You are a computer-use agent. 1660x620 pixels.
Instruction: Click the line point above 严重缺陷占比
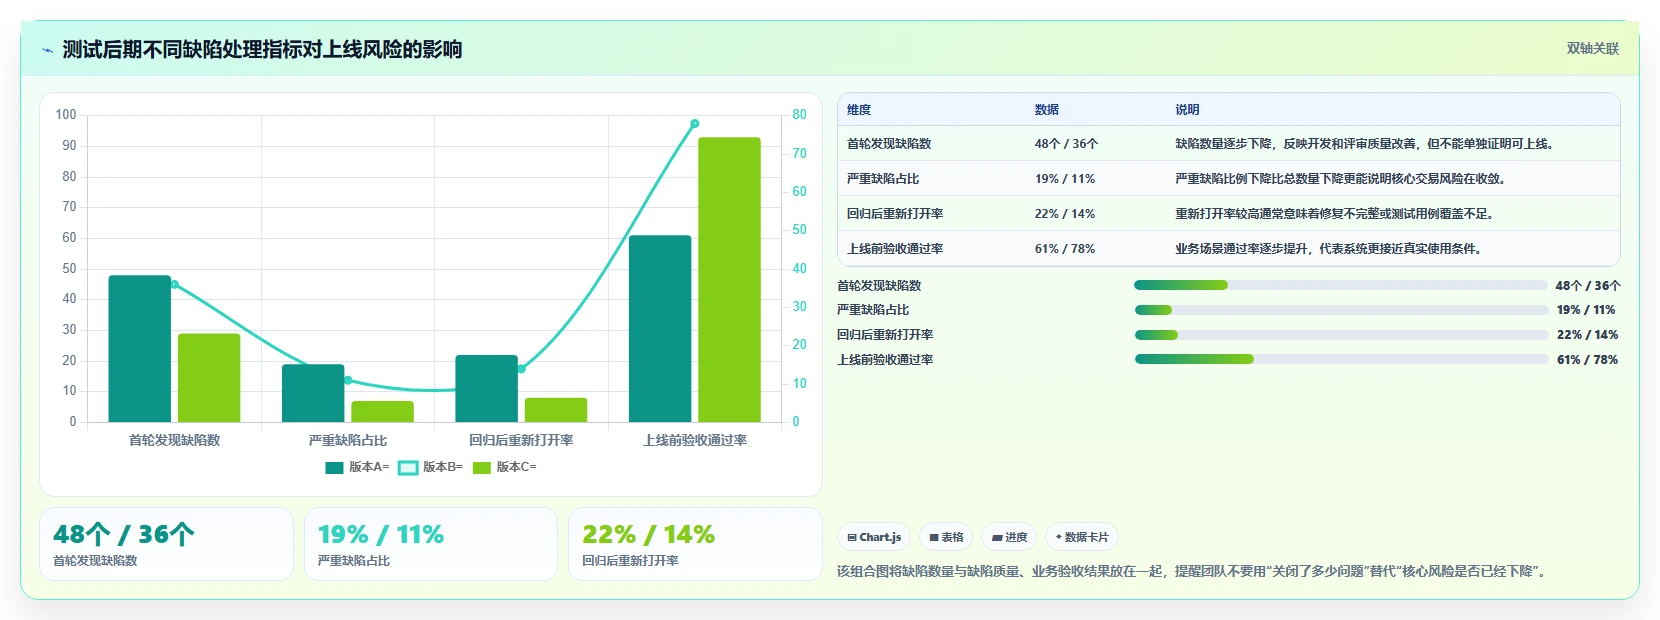(348, 380)
